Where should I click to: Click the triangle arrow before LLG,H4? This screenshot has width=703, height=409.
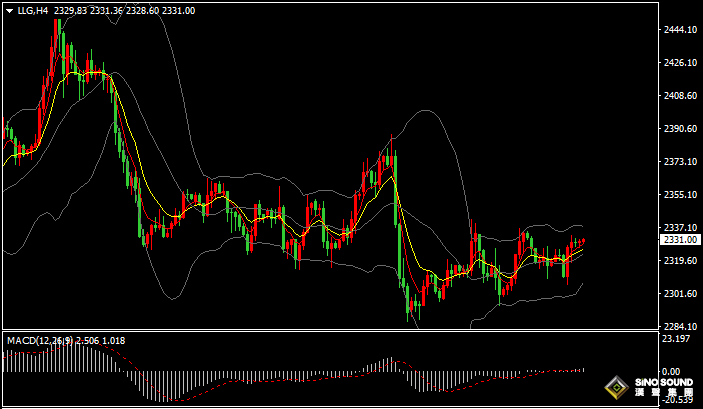(8, 10)
